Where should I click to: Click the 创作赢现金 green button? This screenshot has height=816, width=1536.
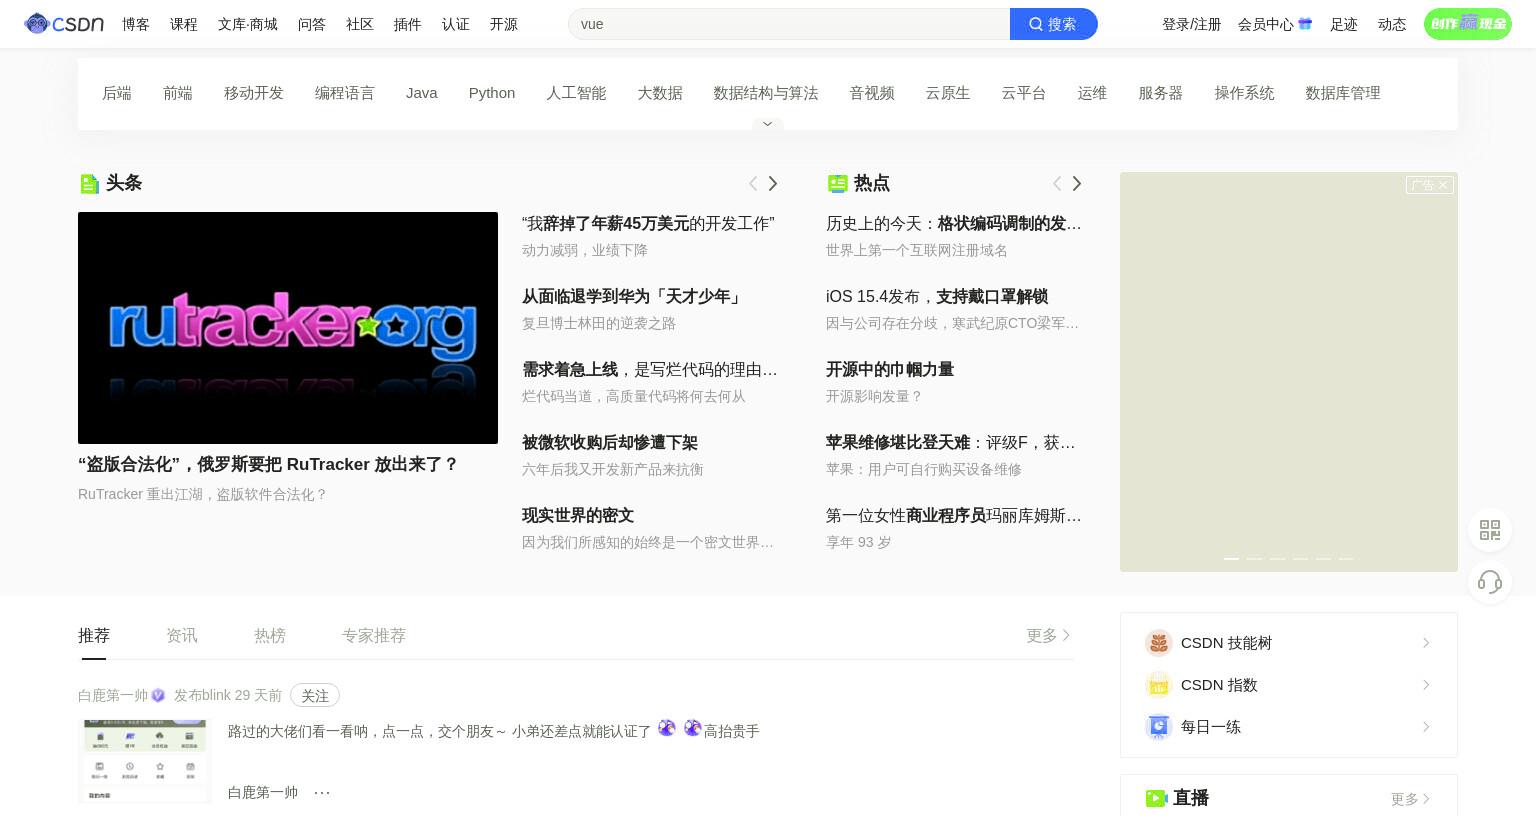click(x=1468, y=23)
